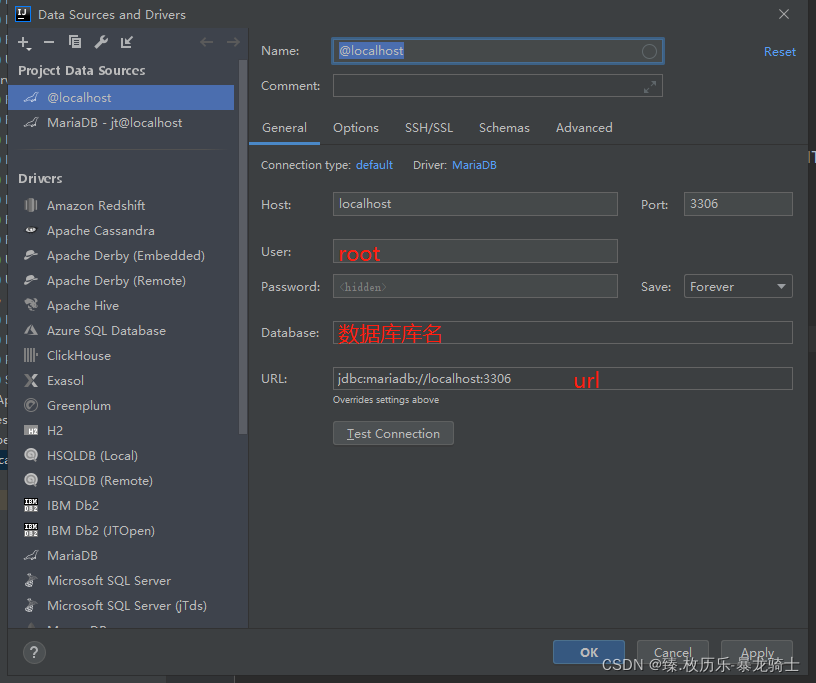Image resolution: width=816 pixels, height=683 pixels.
Task: Click the left panel vertical scrollbar
Action: click(x=243, y=247)
